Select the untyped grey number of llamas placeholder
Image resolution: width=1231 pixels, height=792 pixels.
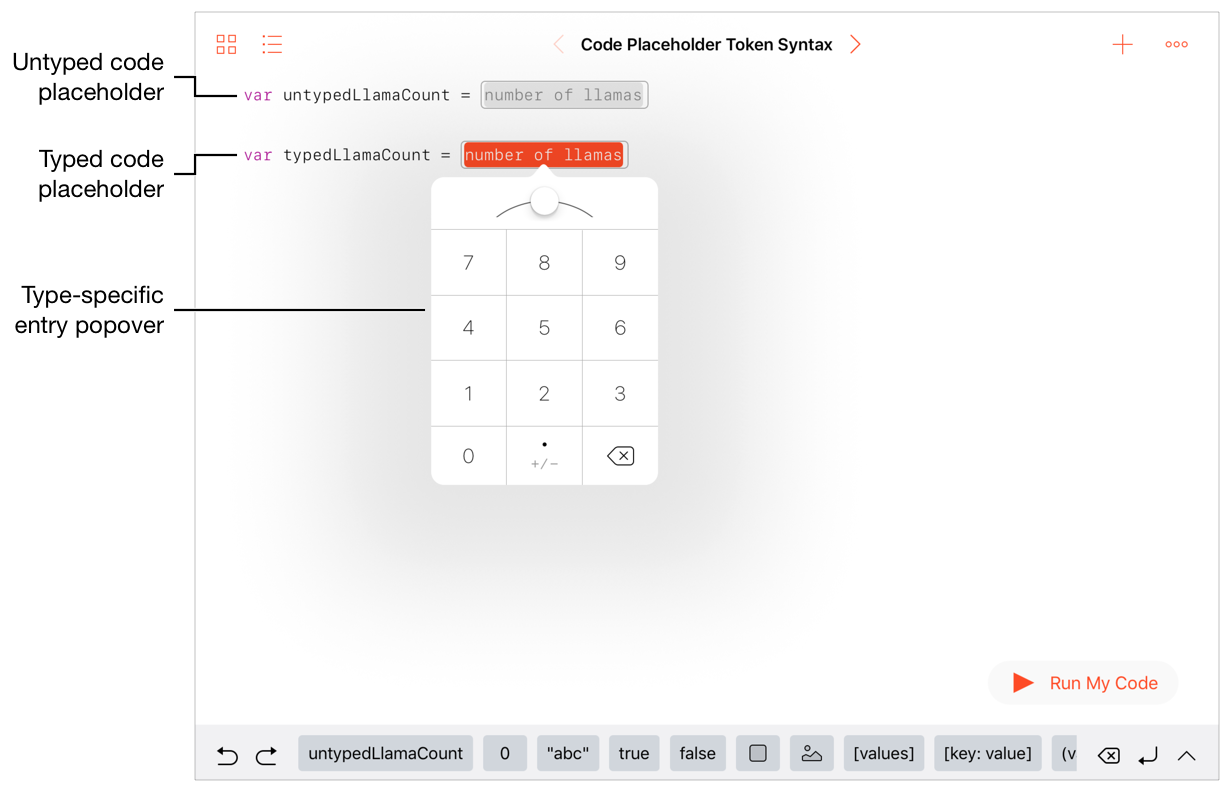(564, 95)
